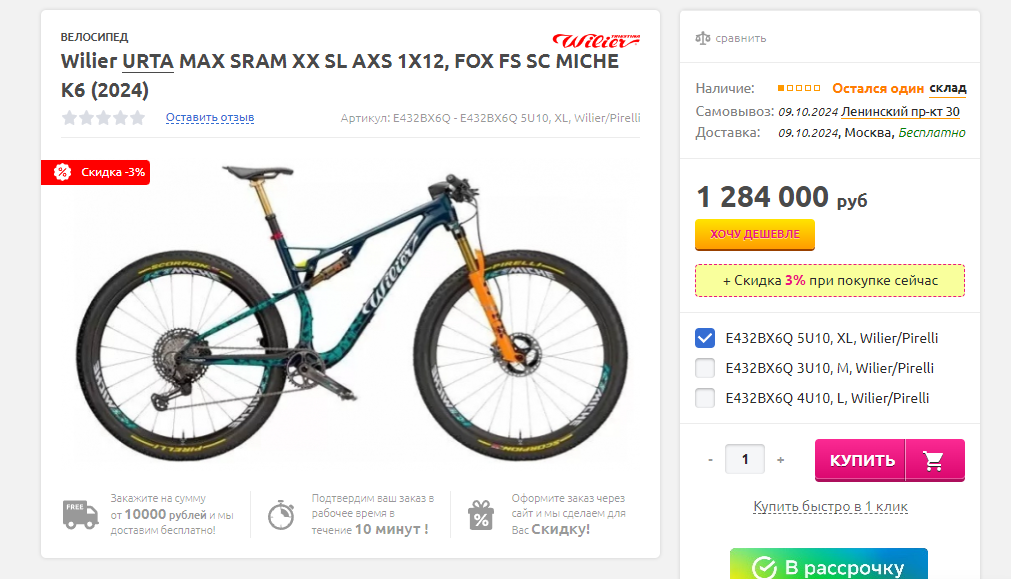Image resolution: width=1011 pixels, height=579 pixels.
Task: Click the checkmark icon on installment banner
Action: [765, 568]
